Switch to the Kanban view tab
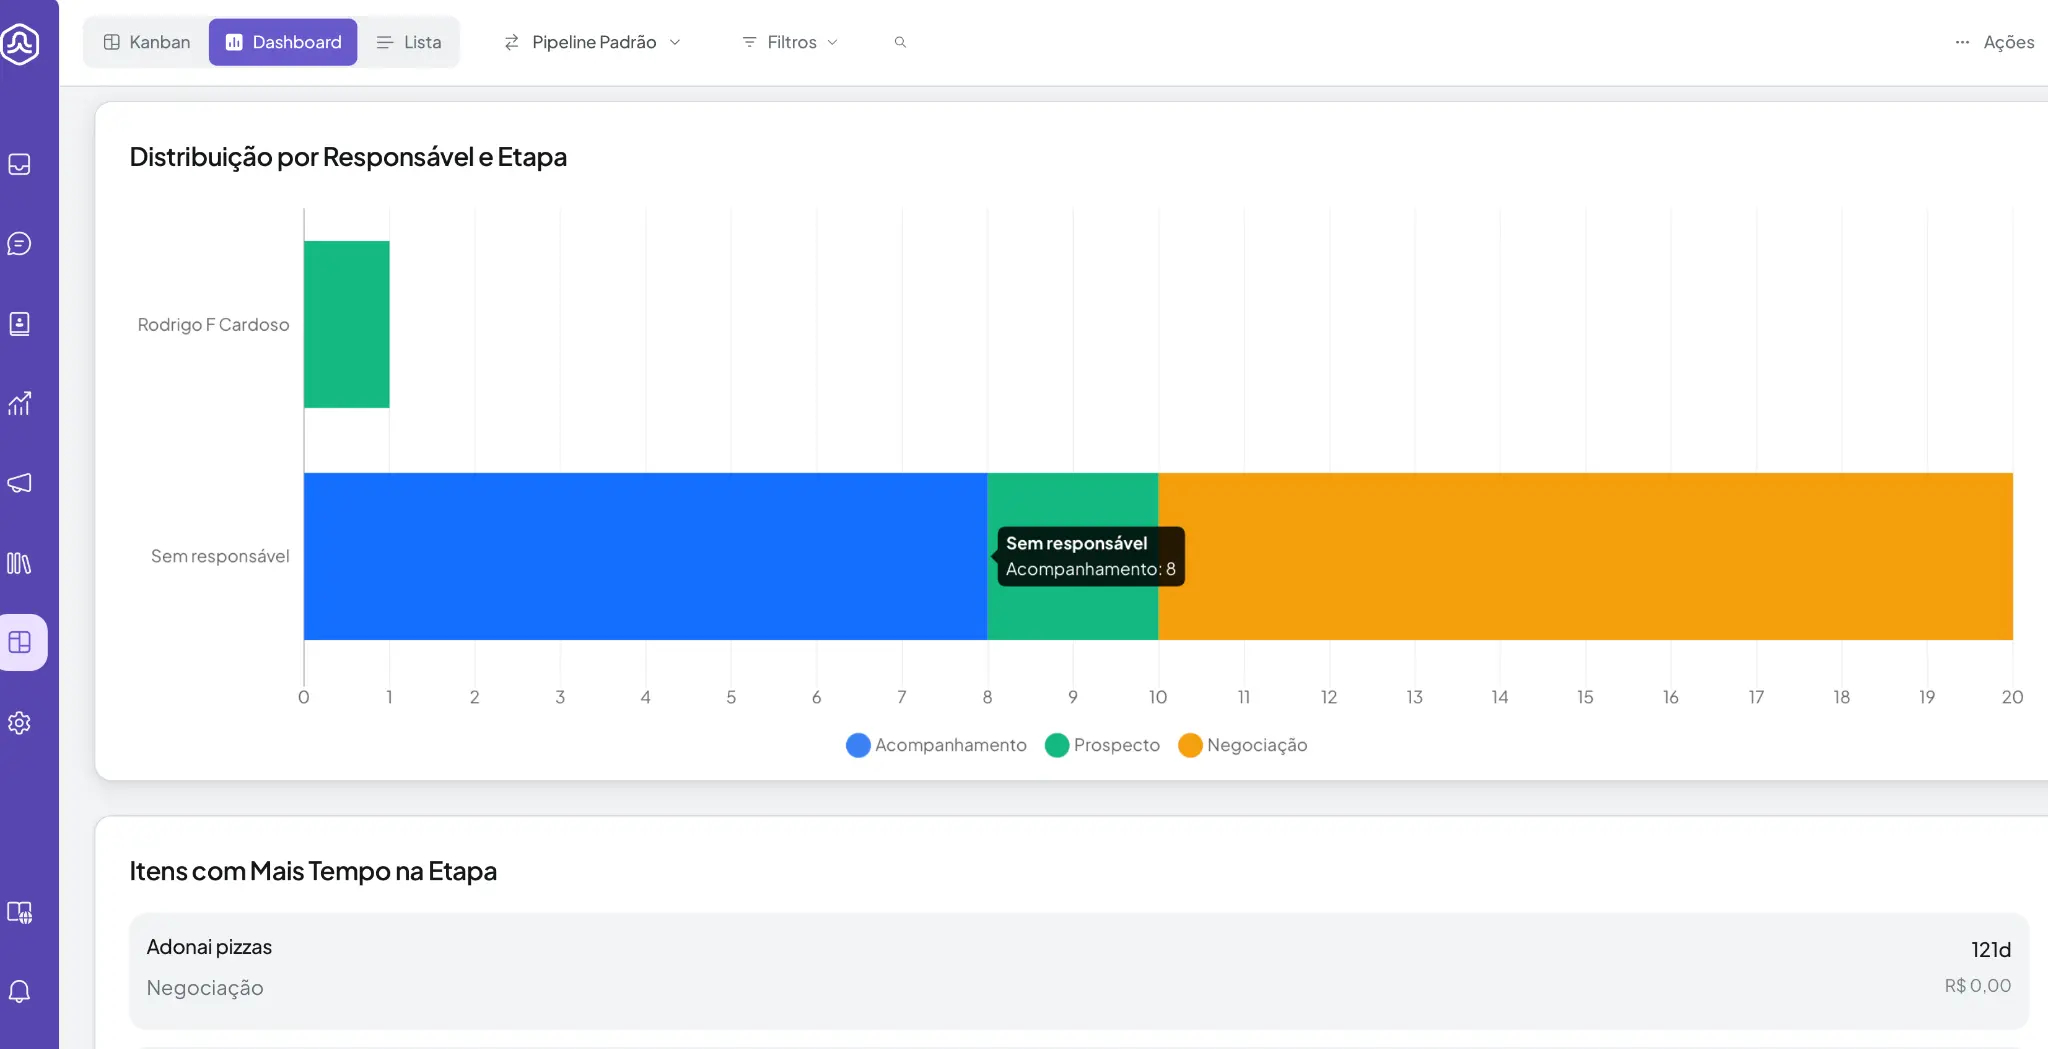Screen dimensions: 2048x1049 (x=147, y=42)
